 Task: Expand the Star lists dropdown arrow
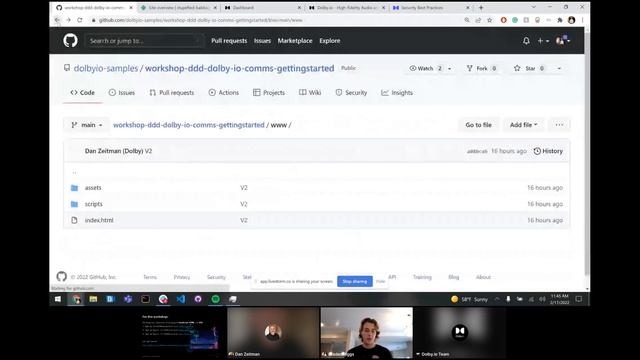coord(559,68)
